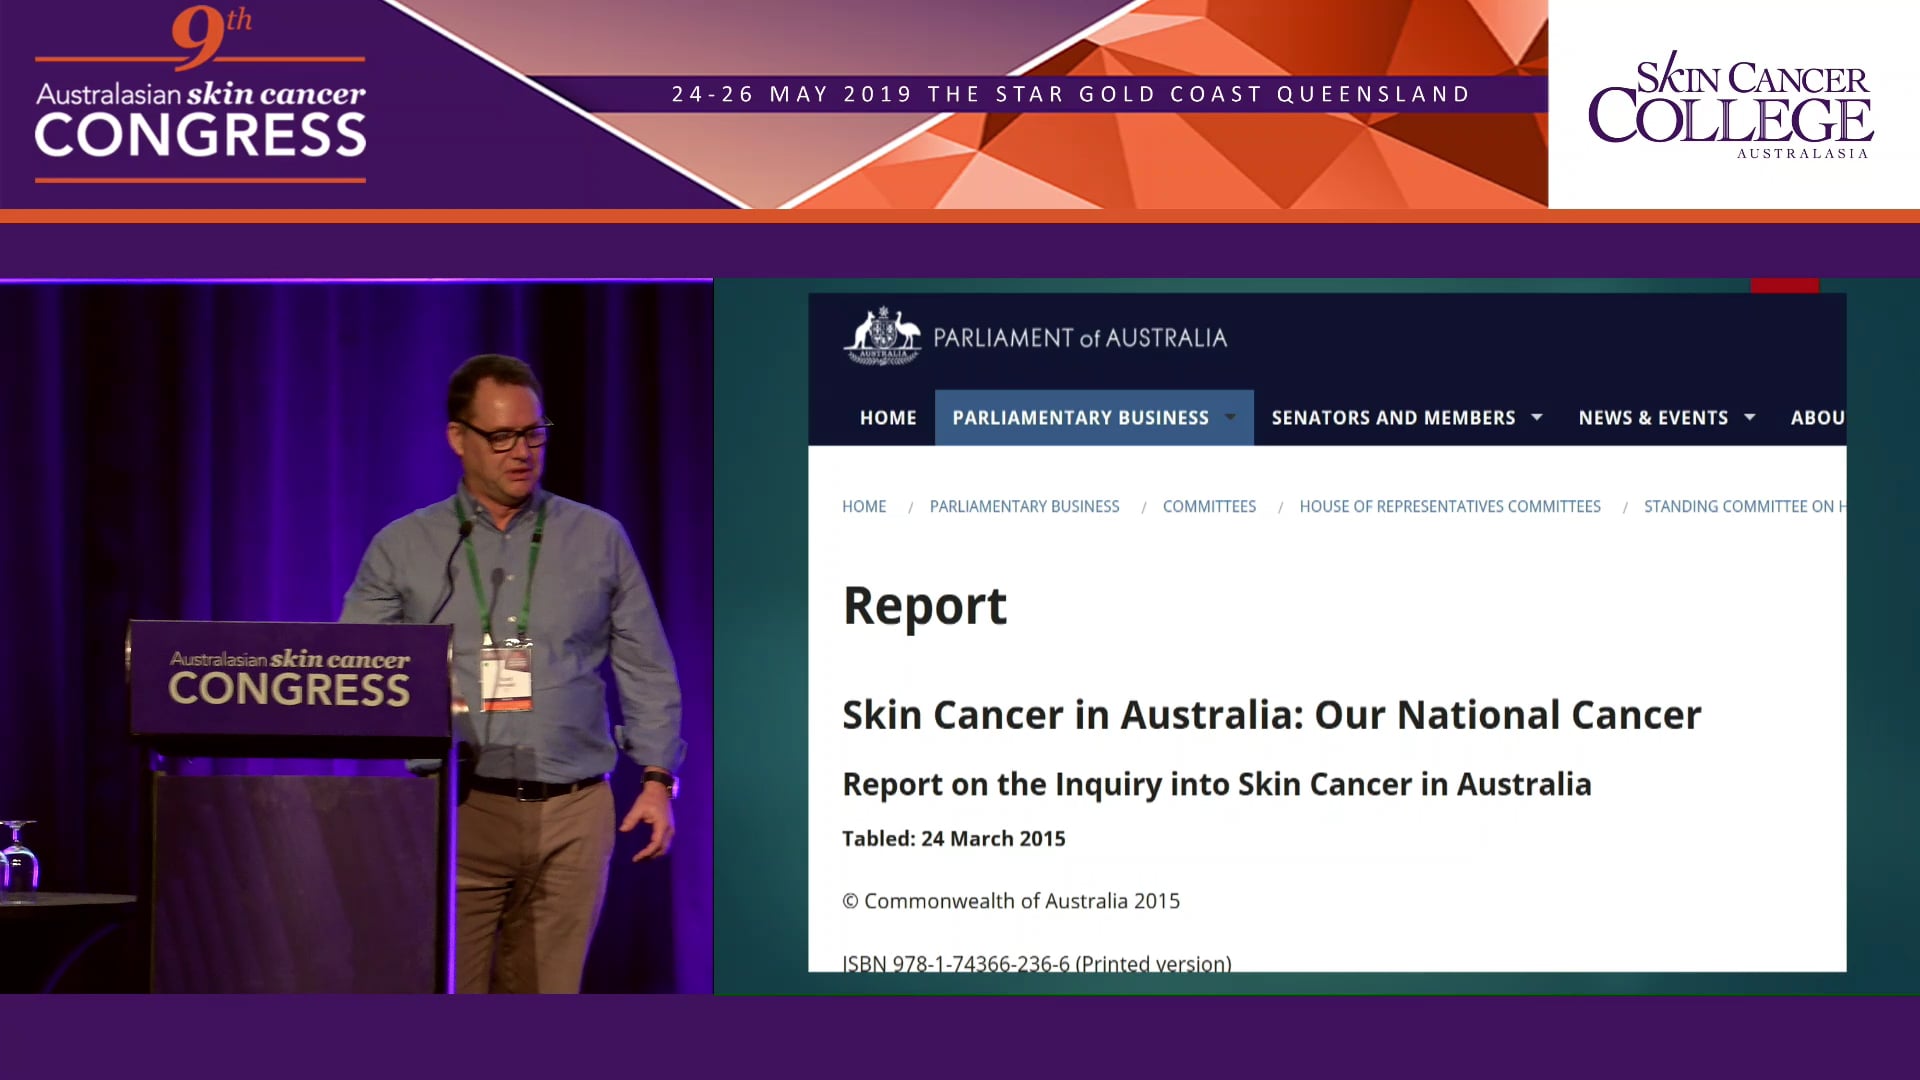
Task: Click the 9th Australasian Skin Cancer Congress logo
Action: tap(198, 95)
